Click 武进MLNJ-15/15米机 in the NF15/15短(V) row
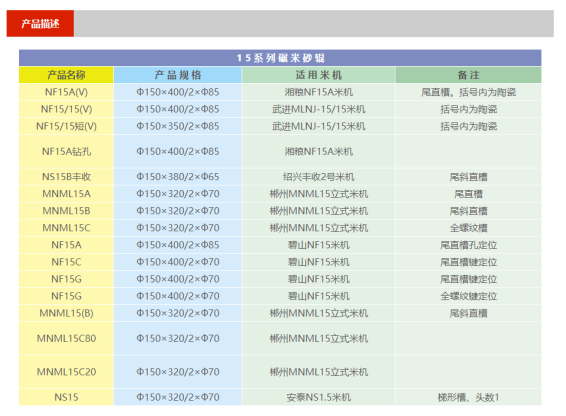 click(318, 126)
